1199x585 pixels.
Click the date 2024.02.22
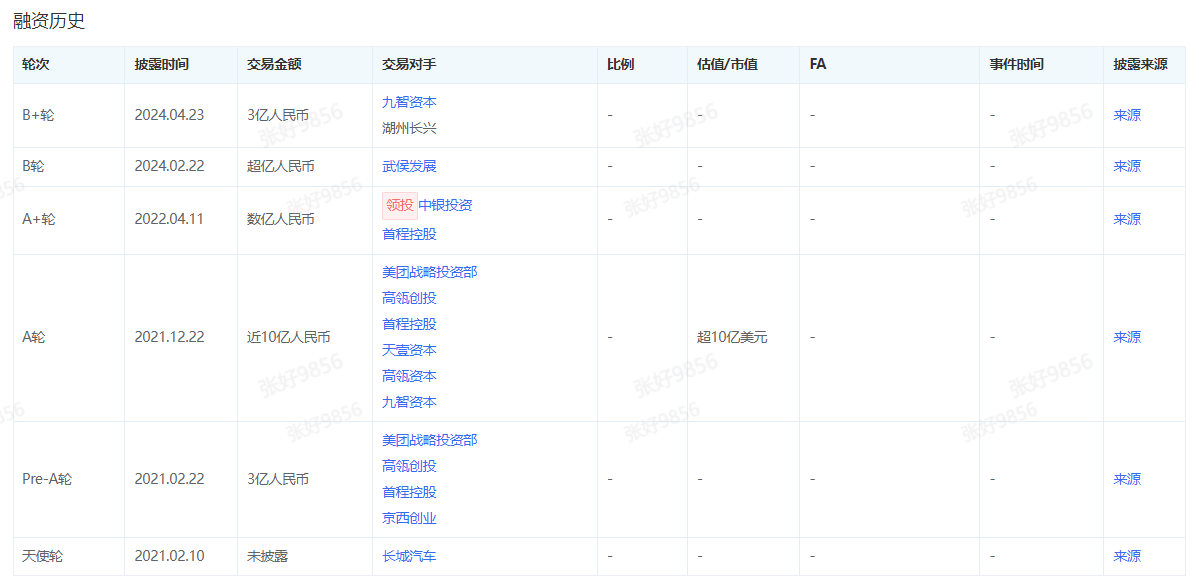point(170,166)
